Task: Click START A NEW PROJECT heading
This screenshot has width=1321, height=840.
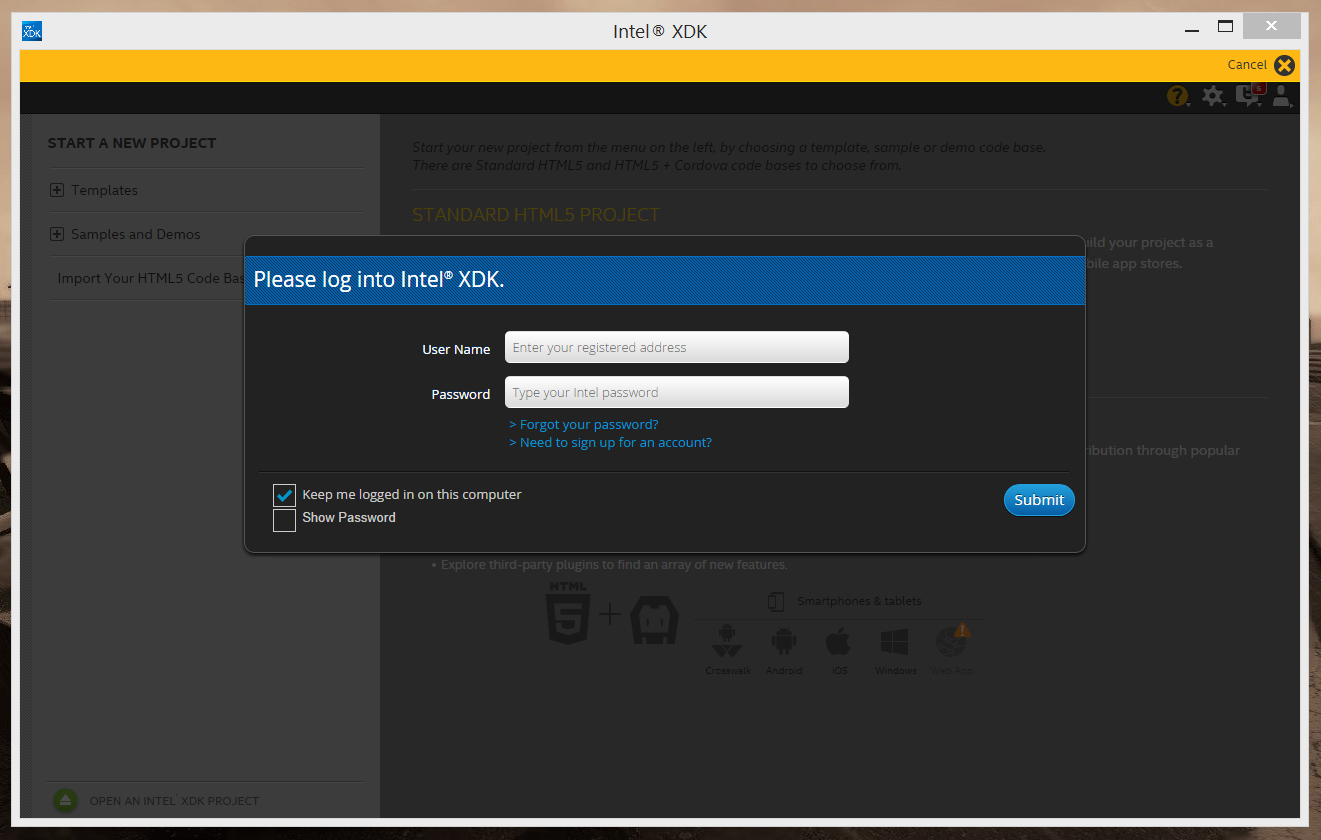Action: [x=132, y=143]
